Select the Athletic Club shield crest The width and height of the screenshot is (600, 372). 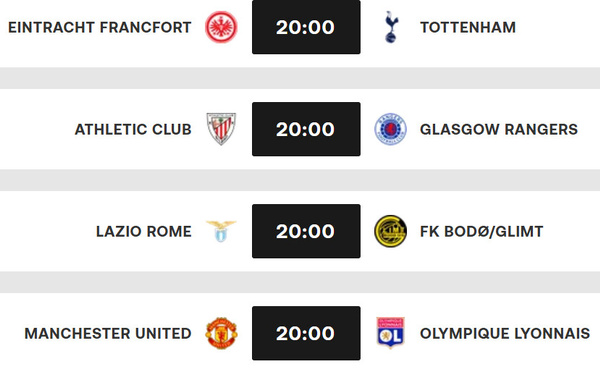pyautogui.click(x=221, y=129)
